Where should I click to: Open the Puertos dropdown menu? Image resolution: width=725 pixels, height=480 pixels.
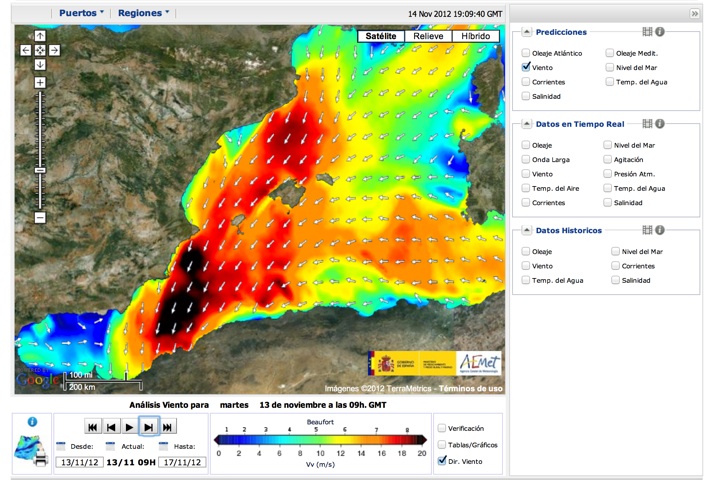81,13
